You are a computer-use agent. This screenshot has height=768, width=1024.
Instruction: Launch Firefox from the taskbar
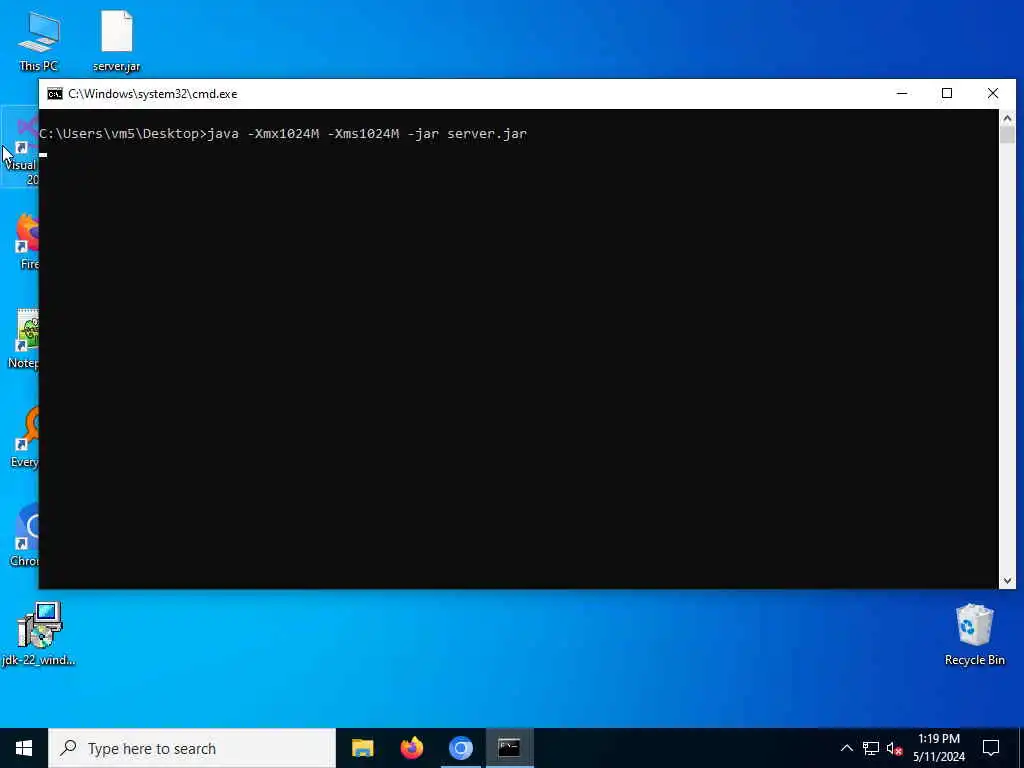[411, 748]
